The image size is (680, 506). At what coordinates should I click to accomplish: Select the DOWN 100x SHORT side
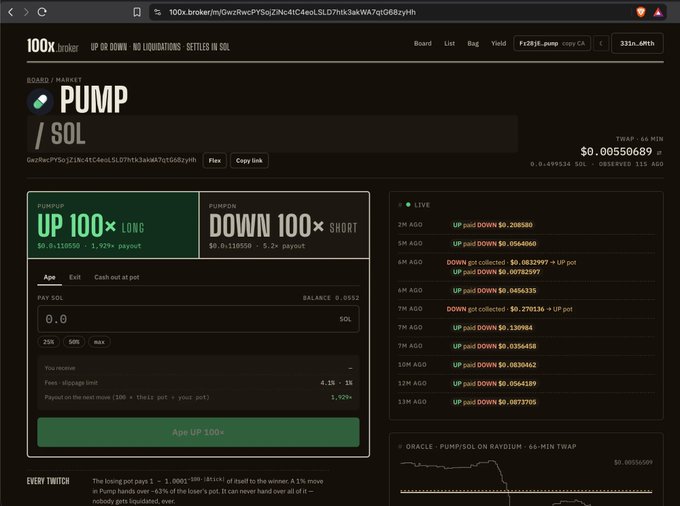(x=284, y=225)
